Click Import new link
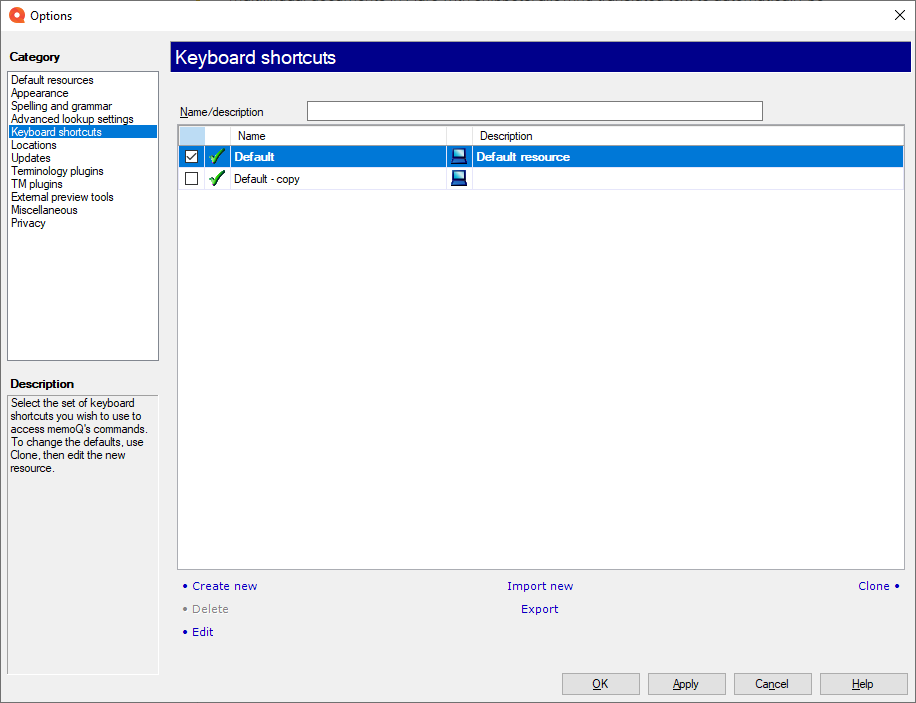 [x=540, y=586]
